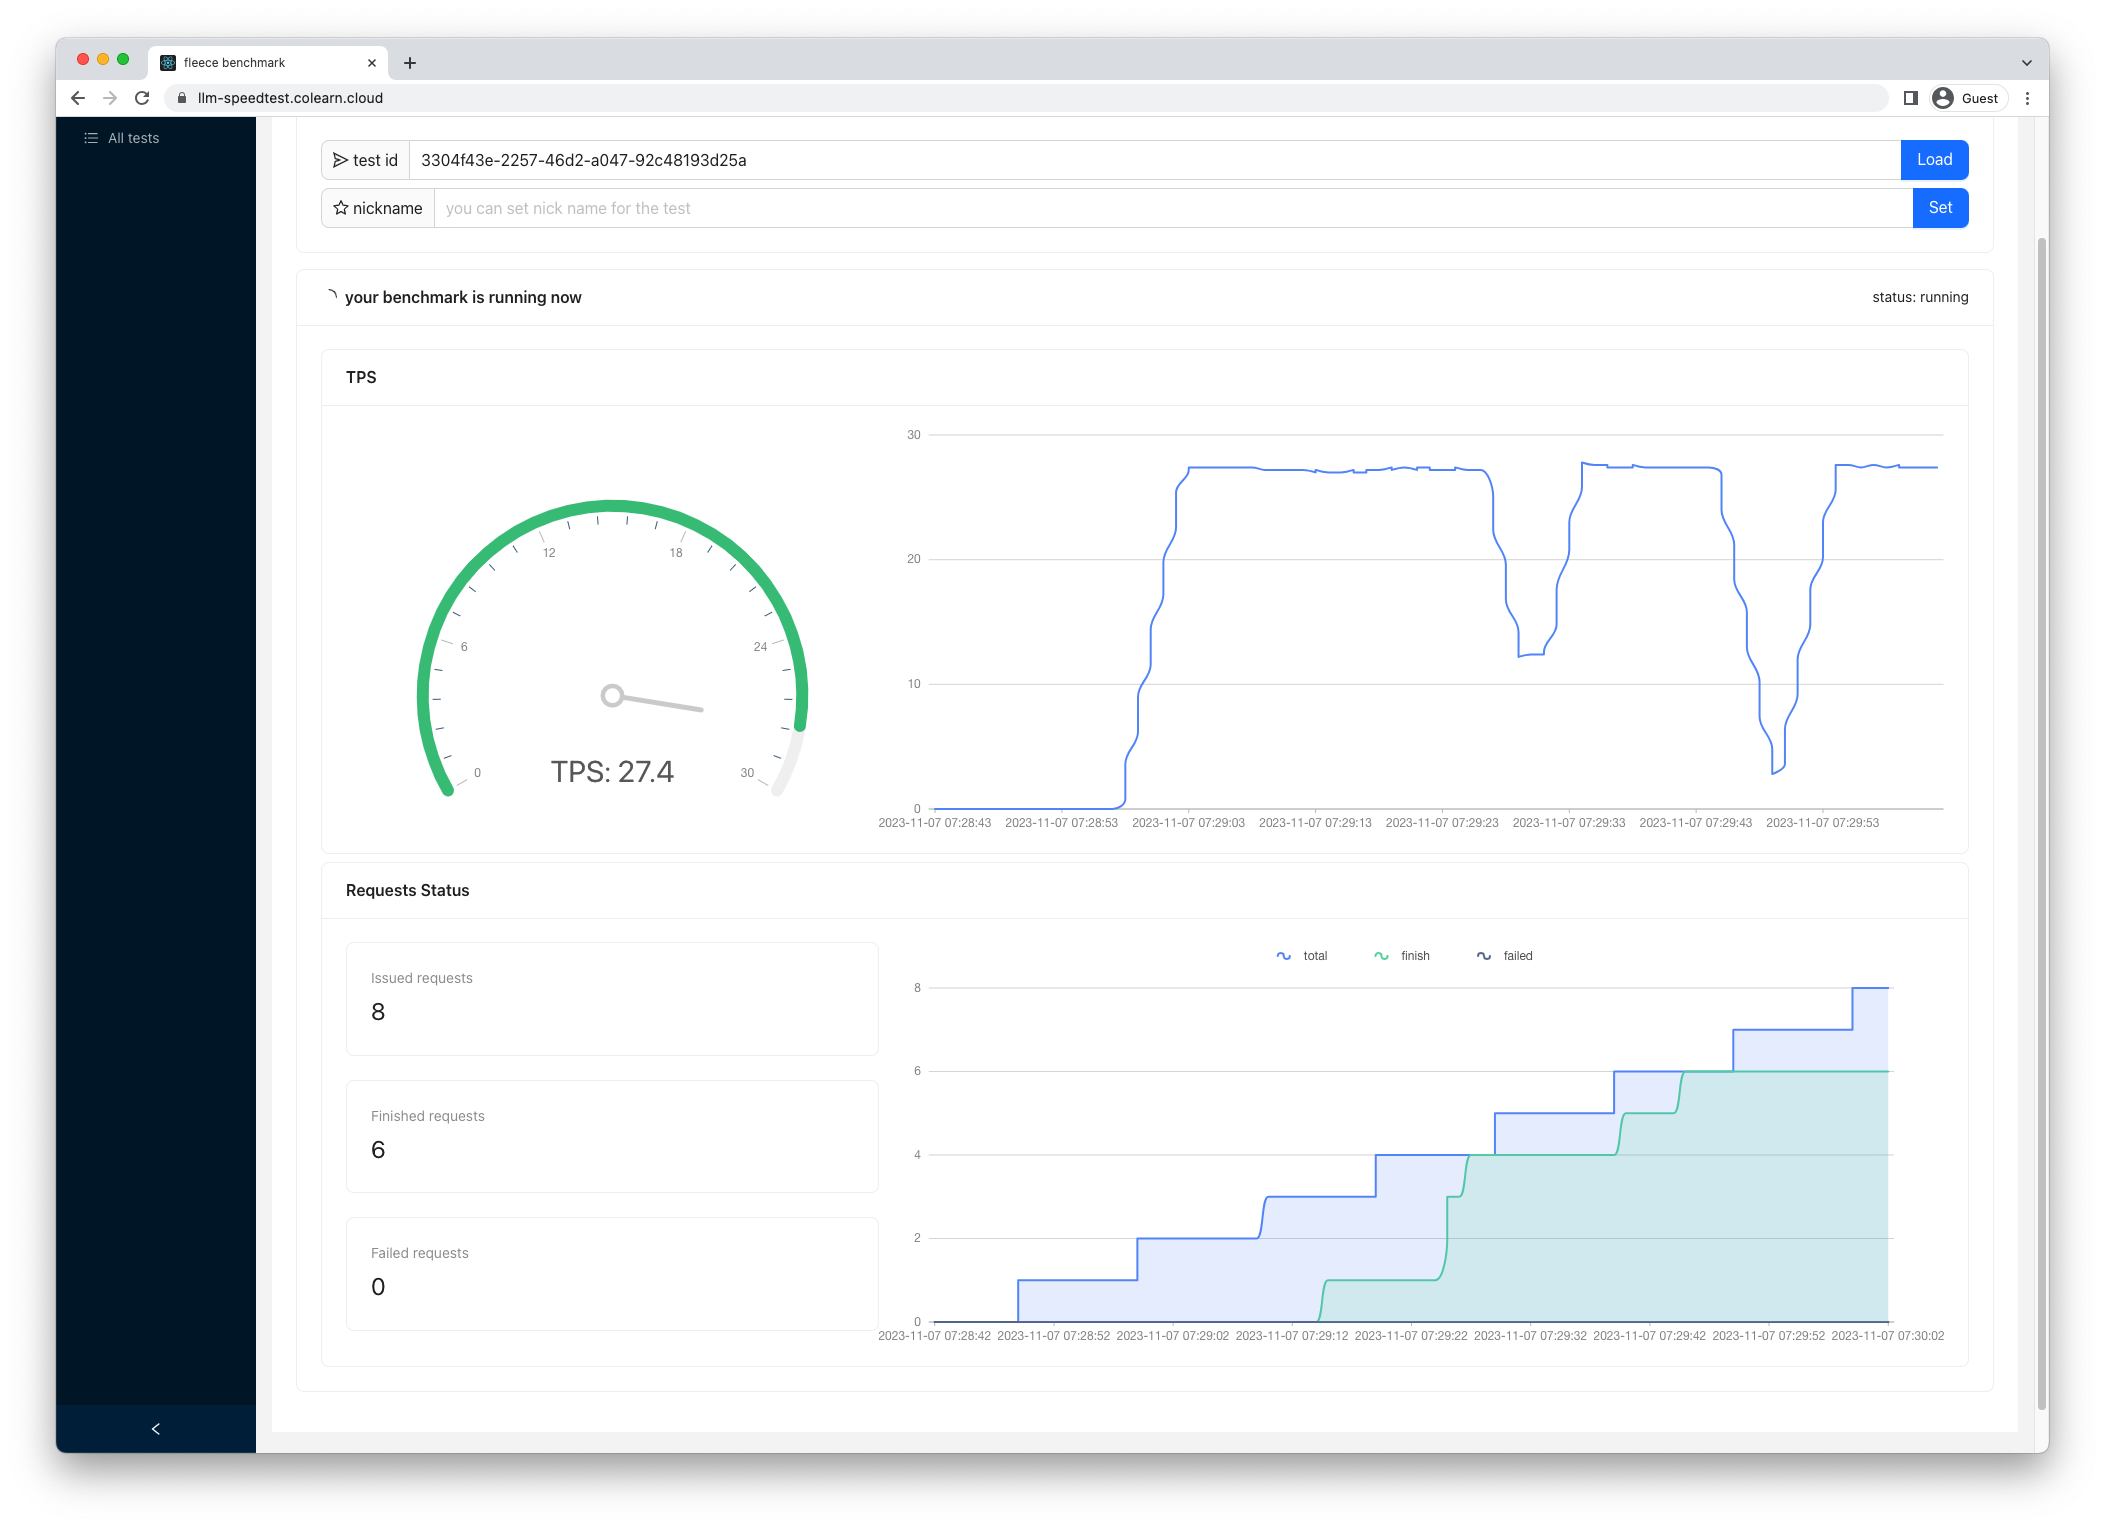Open a new browser tab
This screenshot has height=1527, width=2105.
pos(410,63)
